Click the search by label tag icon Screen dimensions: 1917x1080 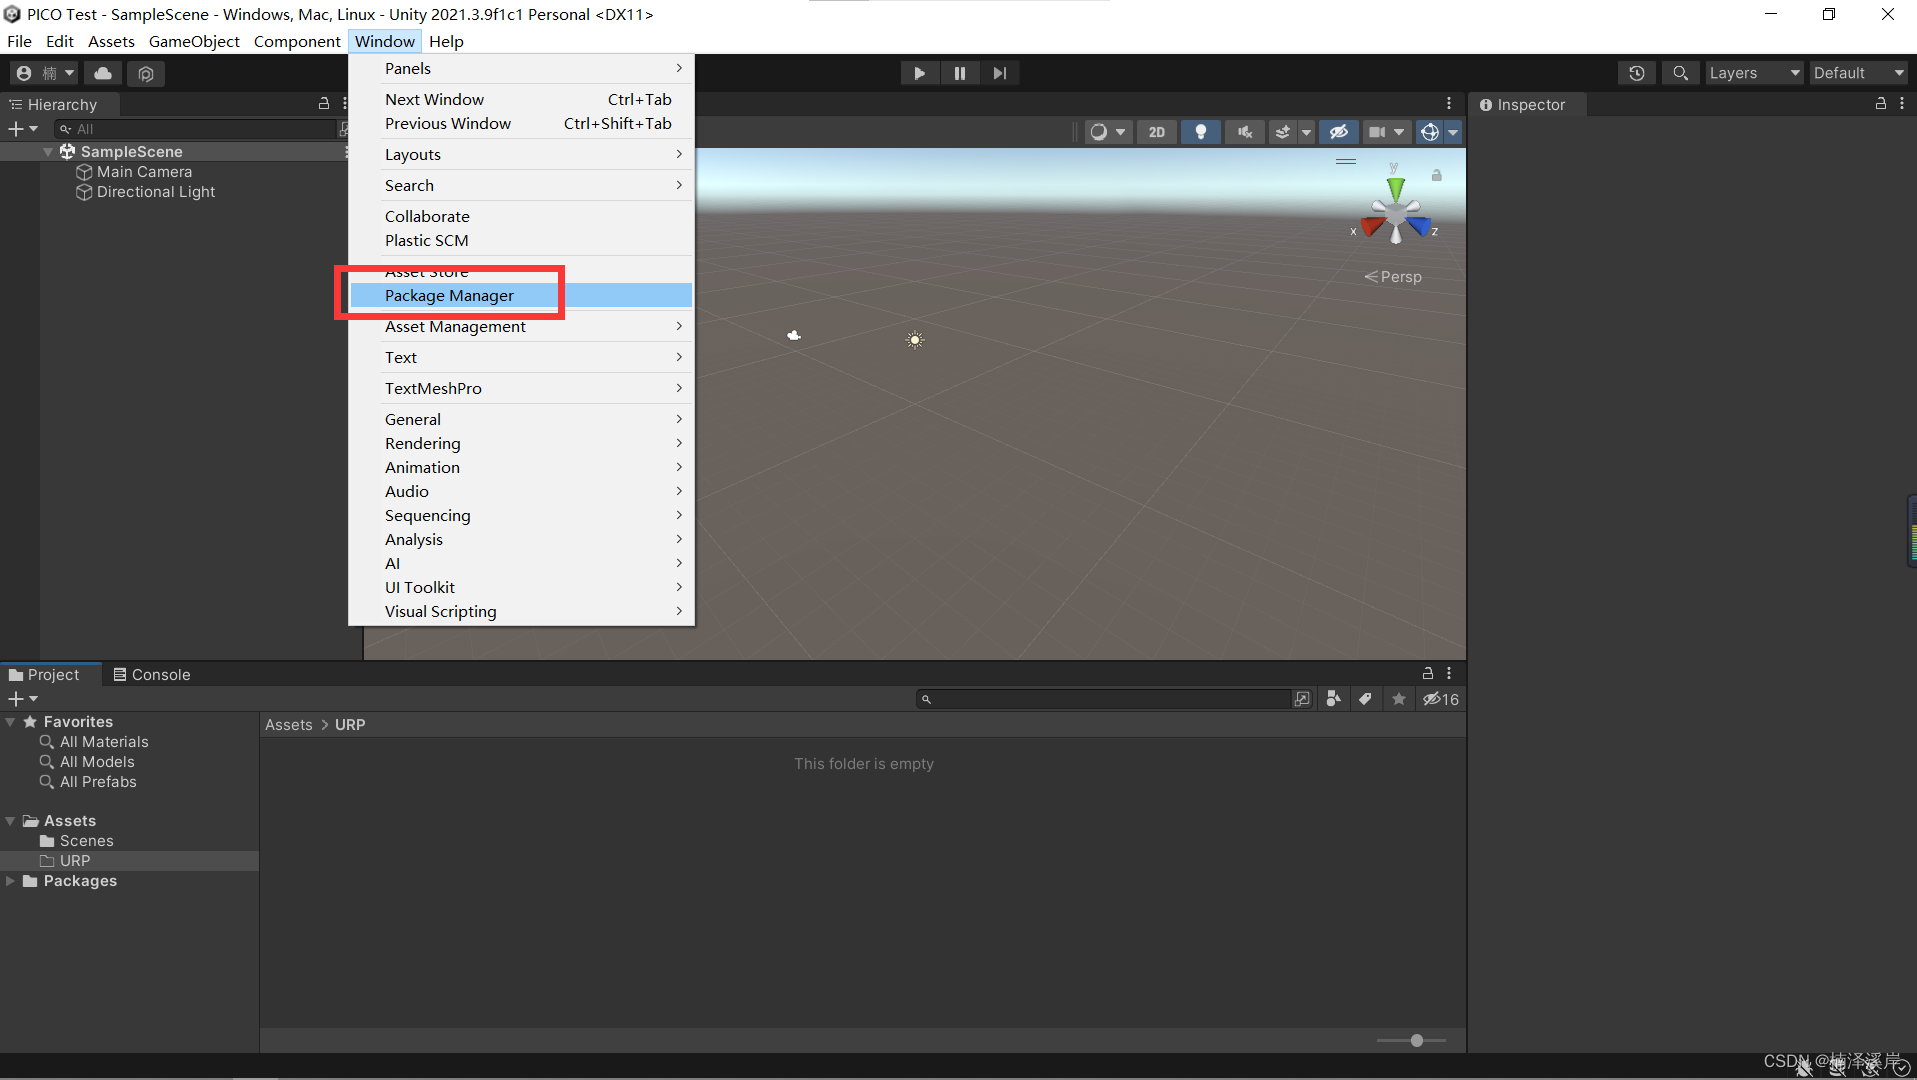[1366, 699]
